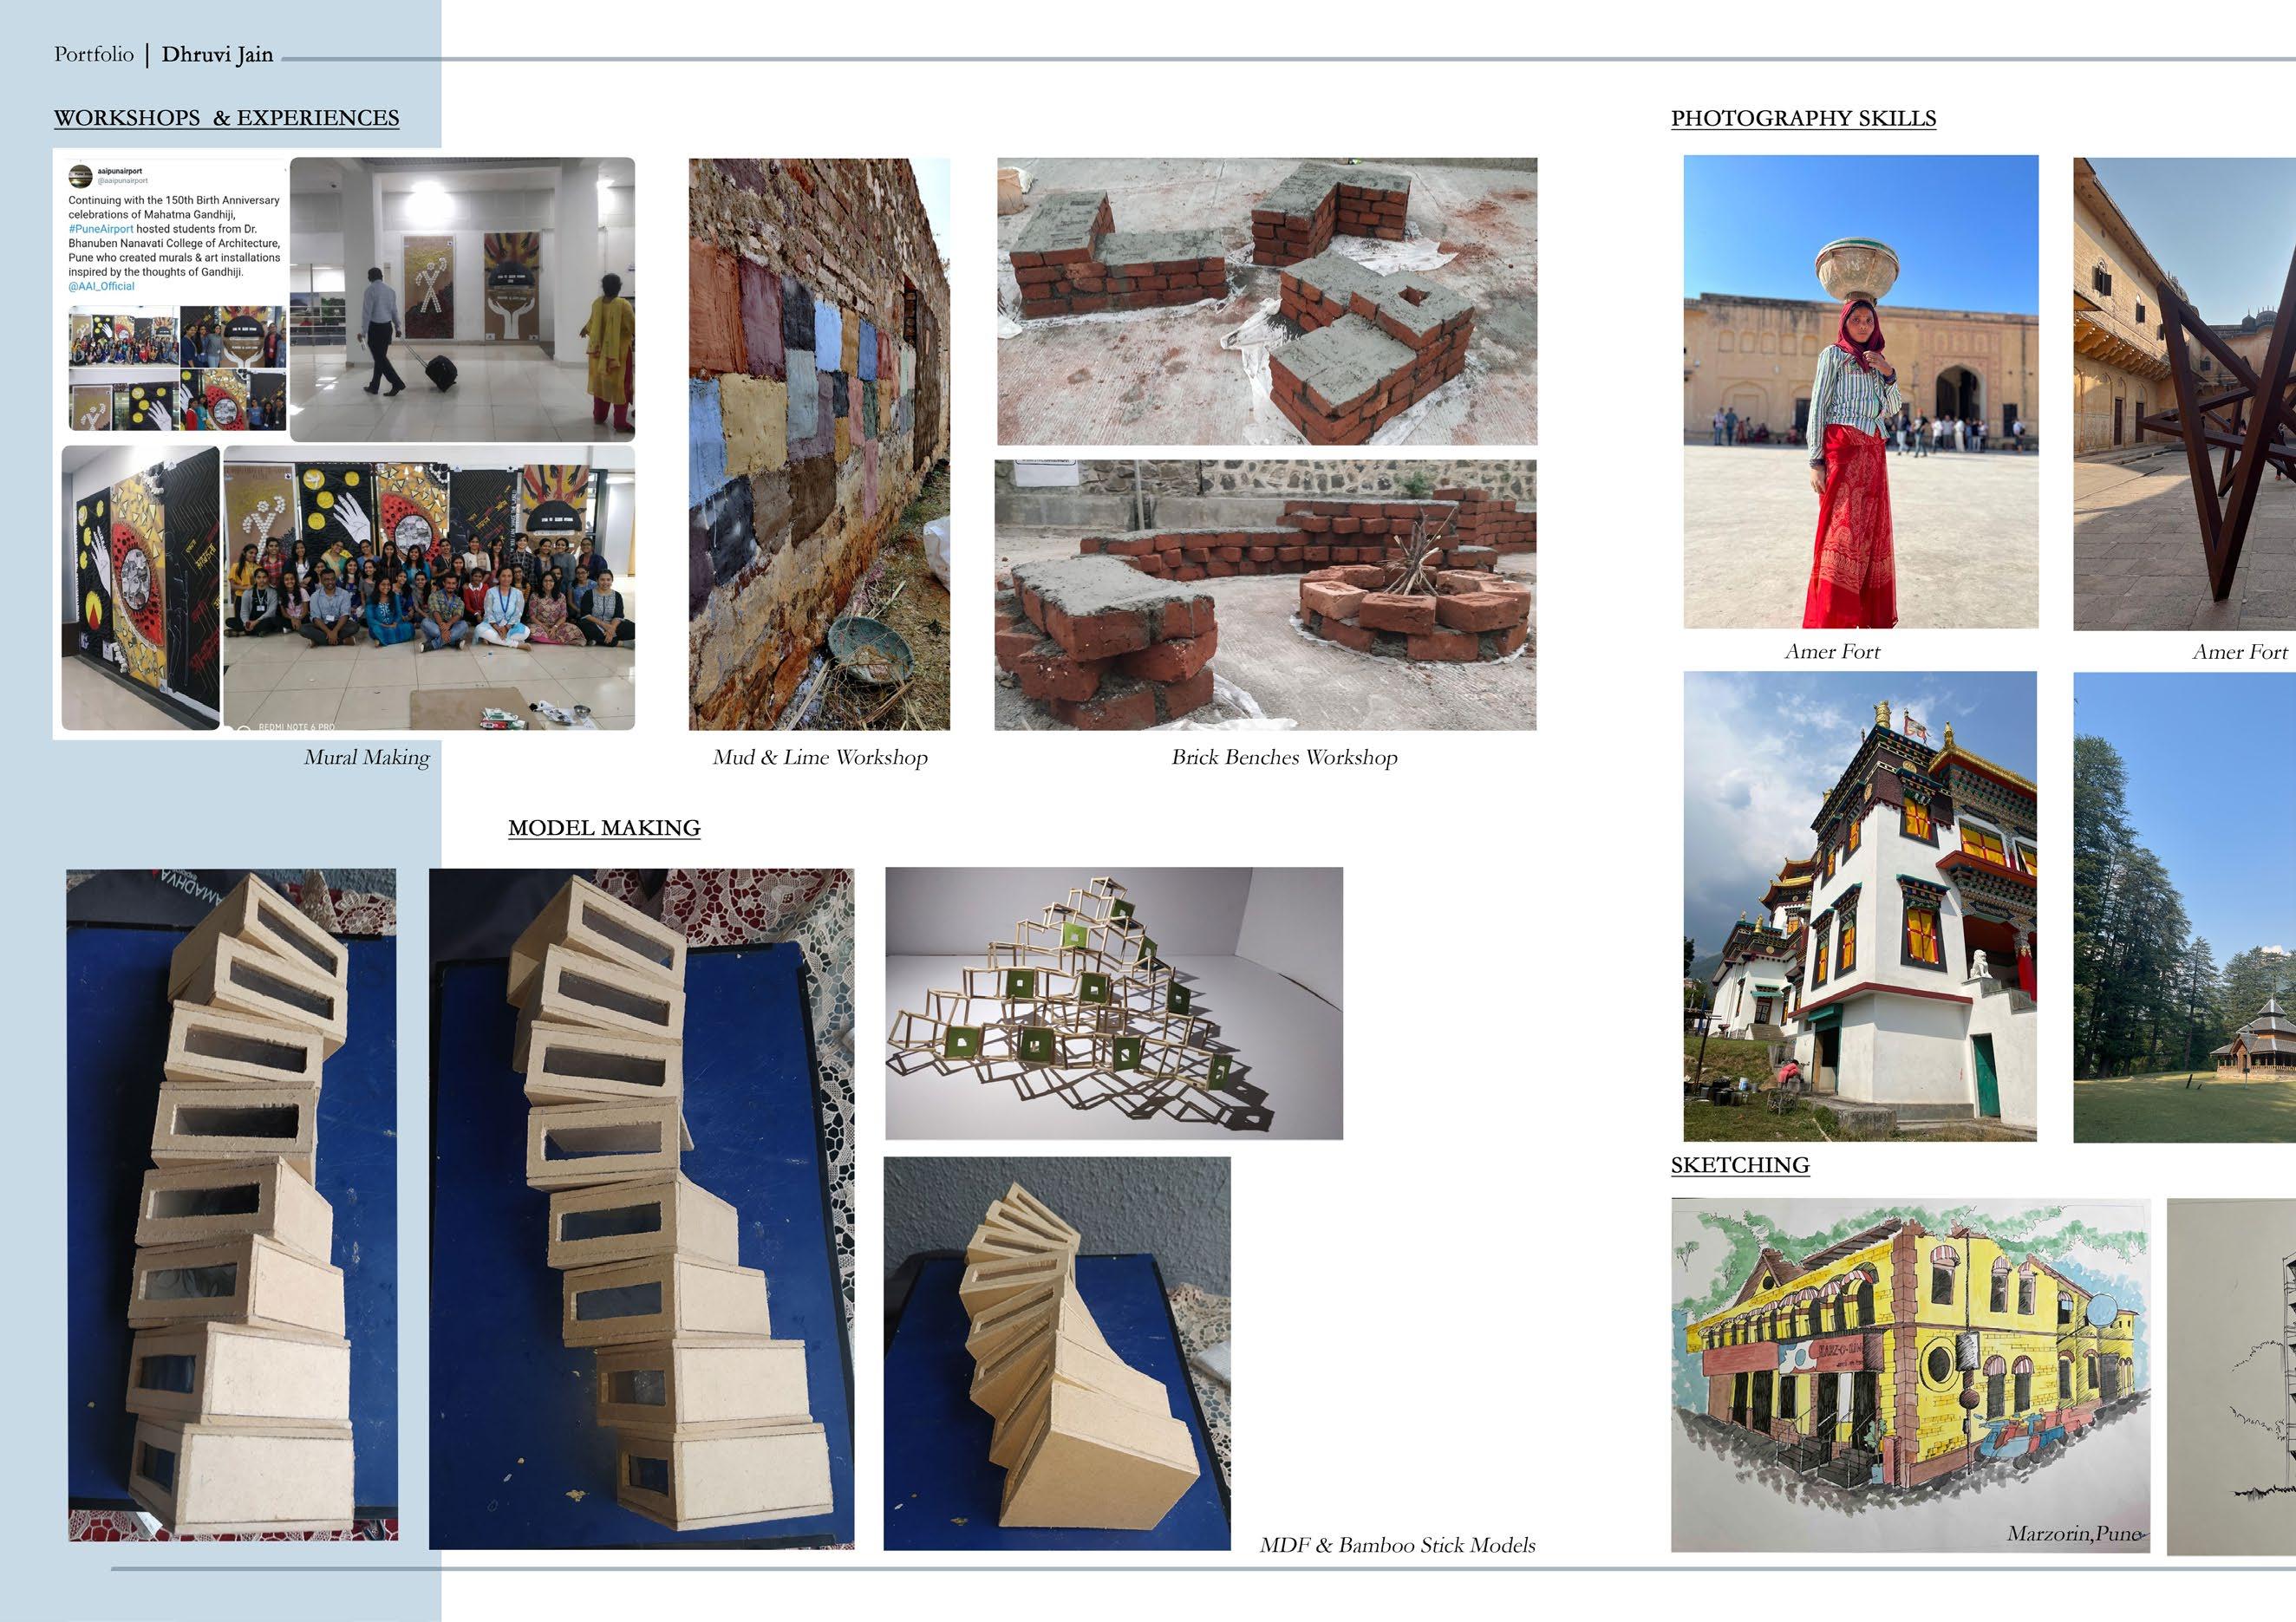The width and height of the screenshot is (2296, 1622).
Task: Click the SKETCHING heading
Action: click(1740, 1165)
